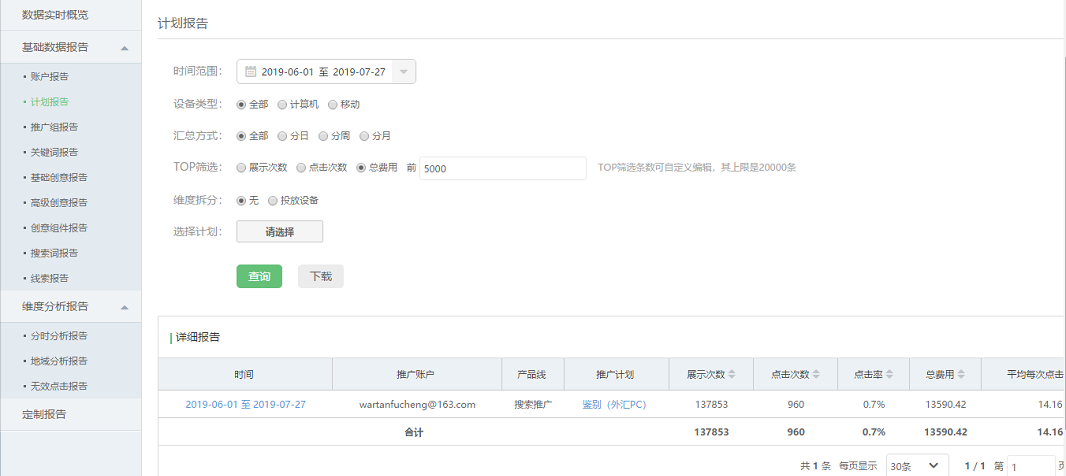Image resolution: width=1066 pixels, height=476 pixels.
Task: Click the 13590.42 cost cell in data row
Action: [945, 405]
